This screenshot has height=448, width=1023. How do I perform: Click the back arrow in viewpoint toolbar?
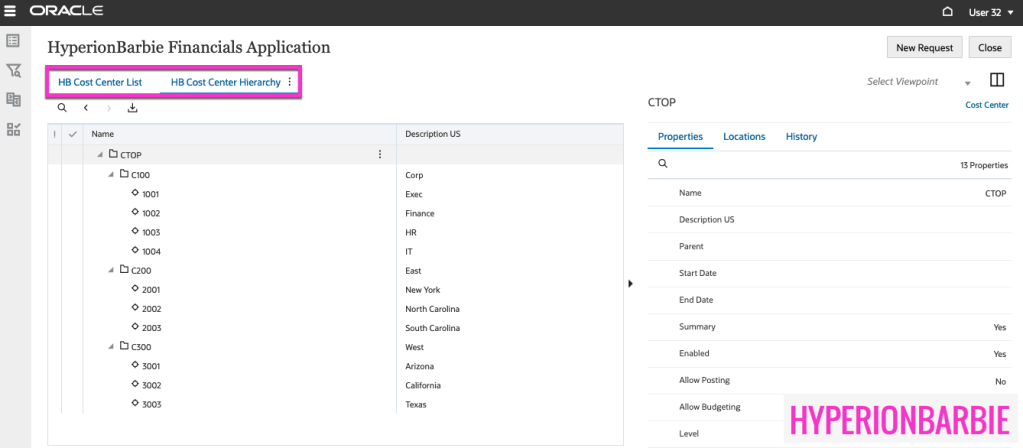86,108
